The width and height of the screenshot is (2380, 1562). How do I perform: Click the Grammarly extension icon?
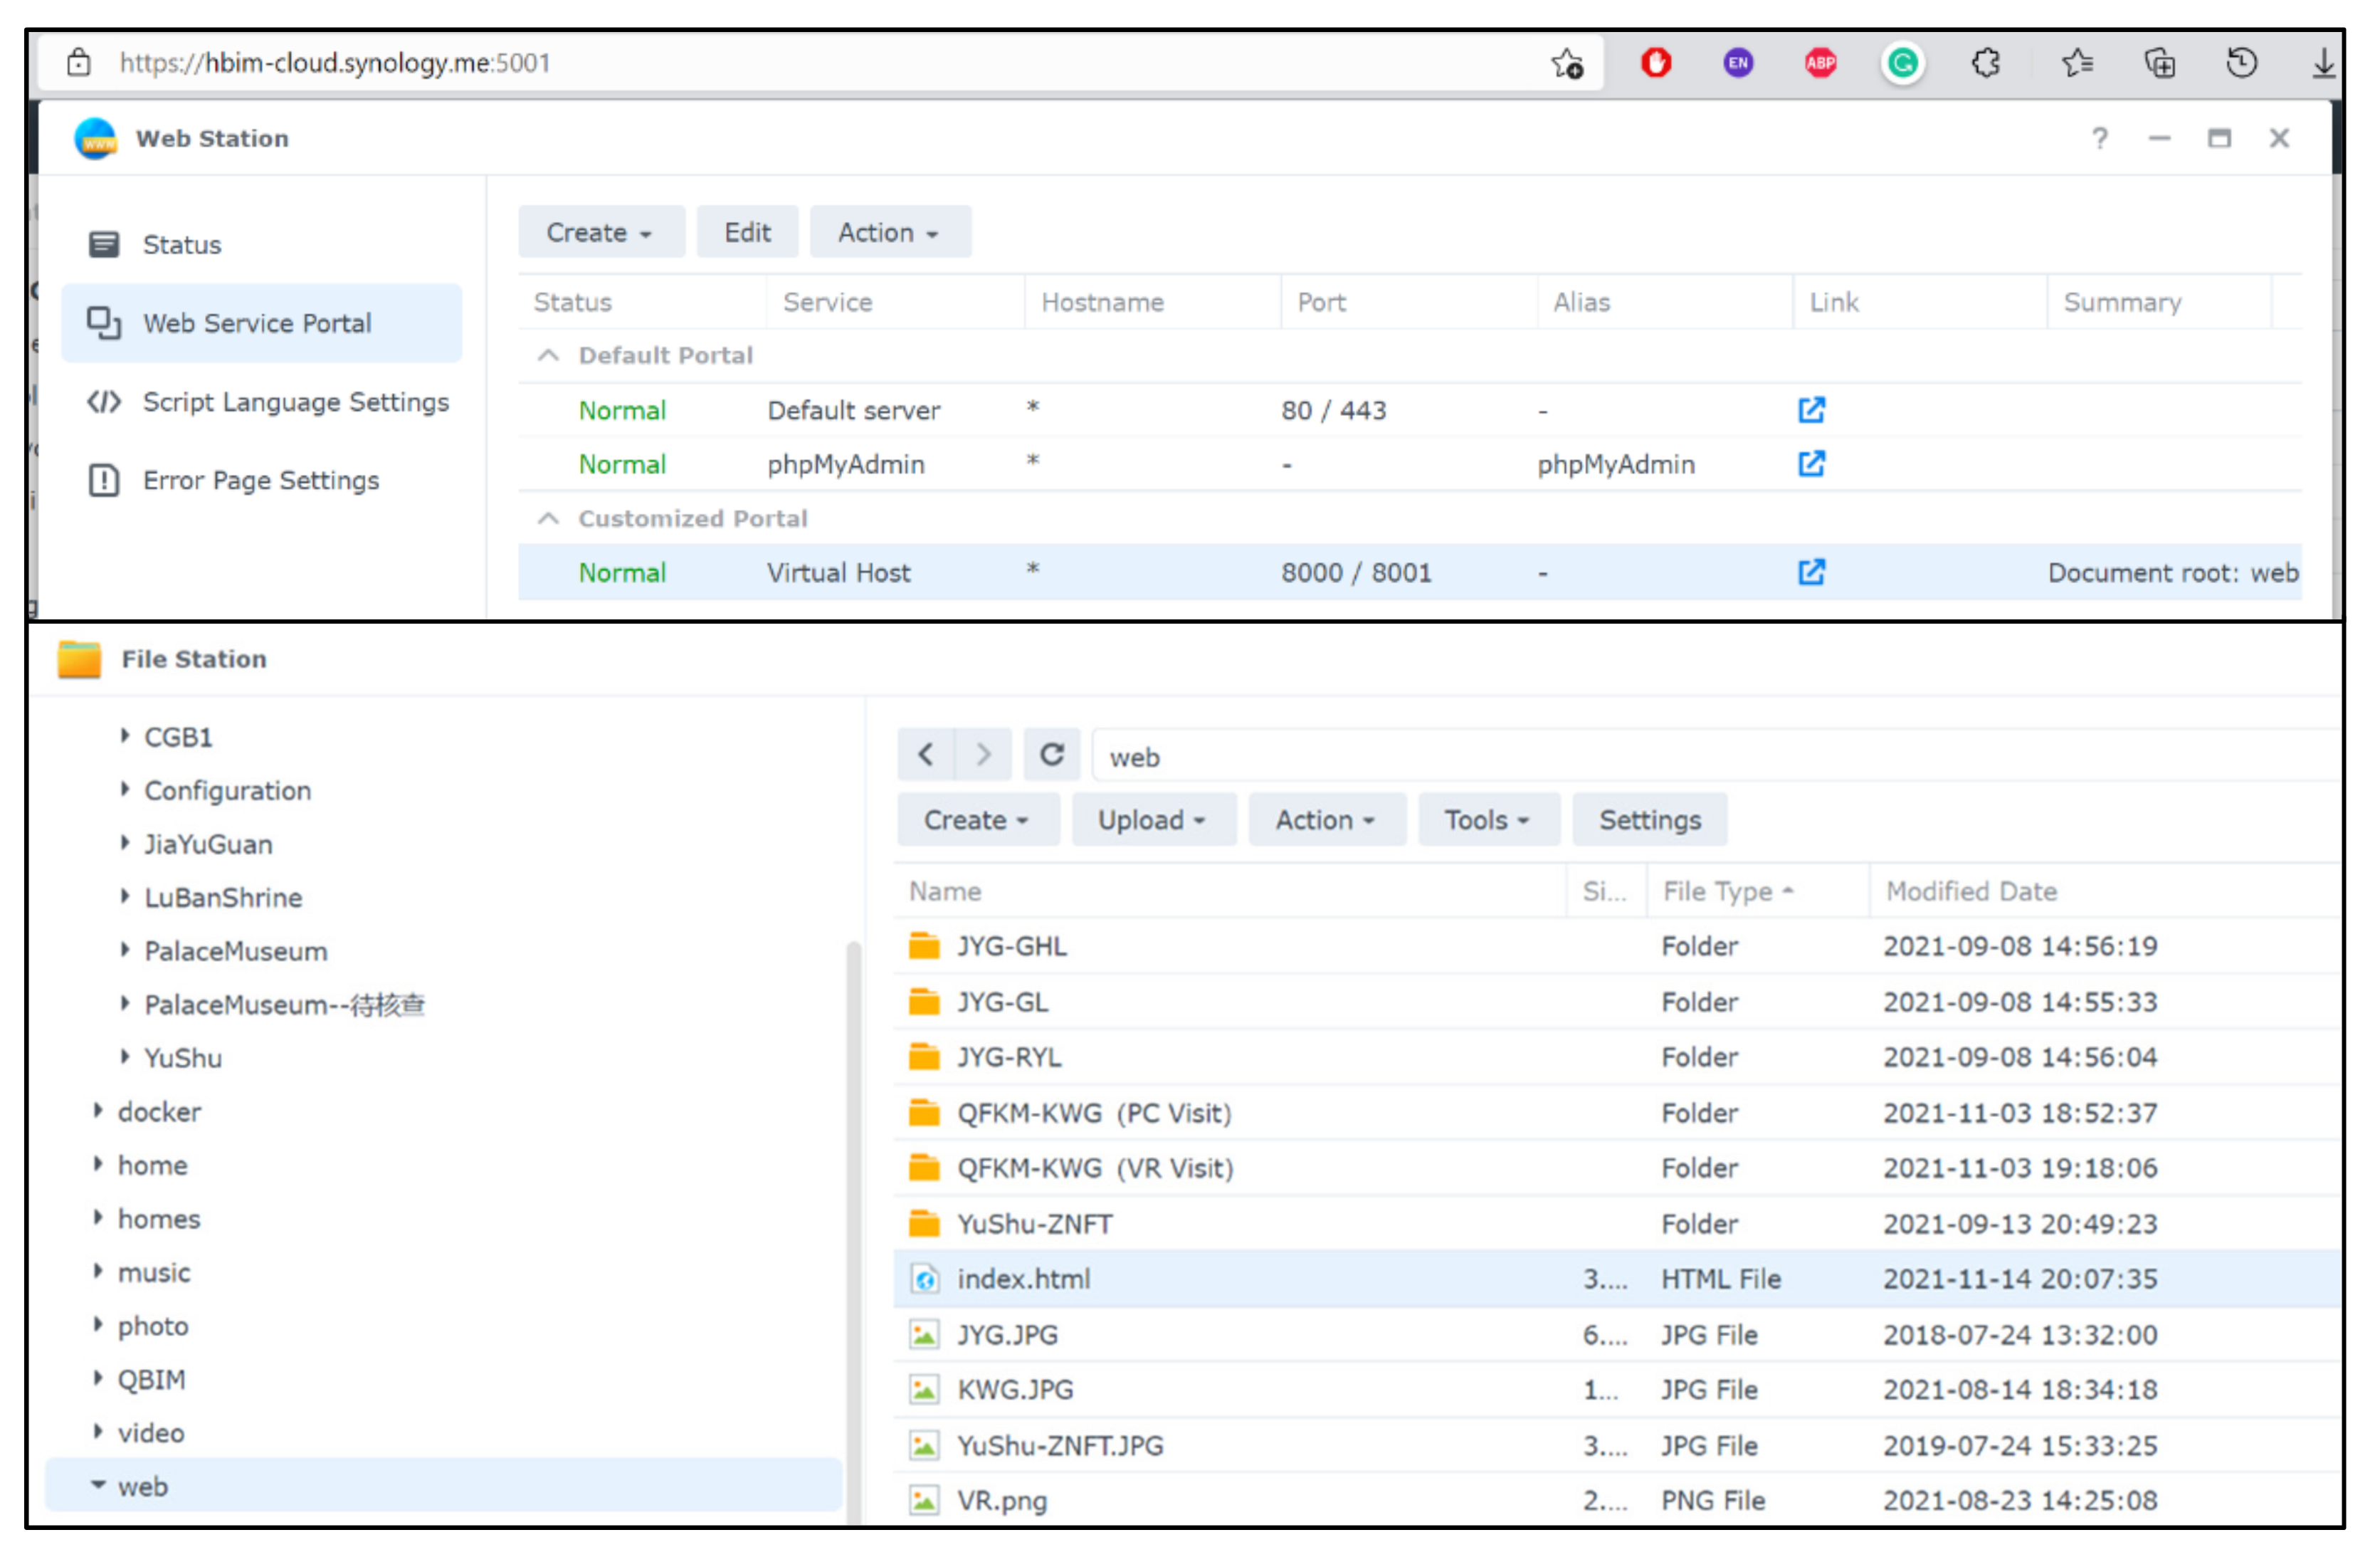(x=1902, y=64)
